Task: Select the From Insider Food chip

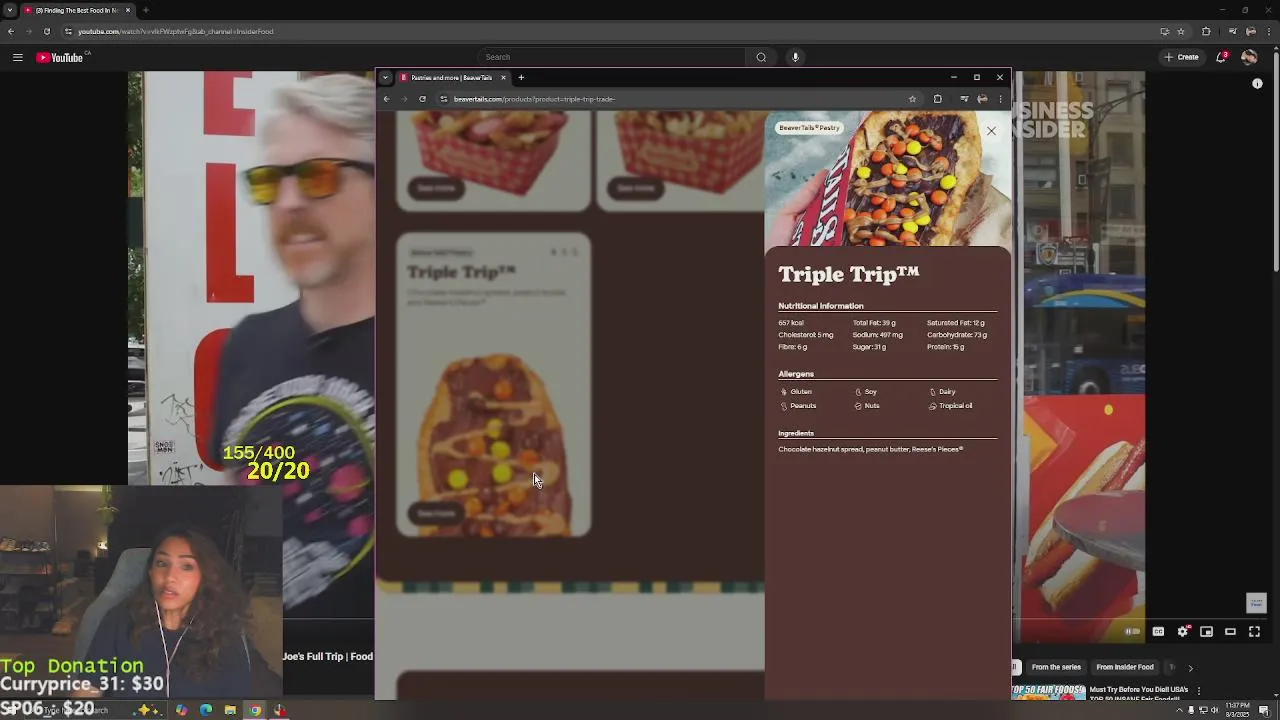Action: click(1124, 667)
